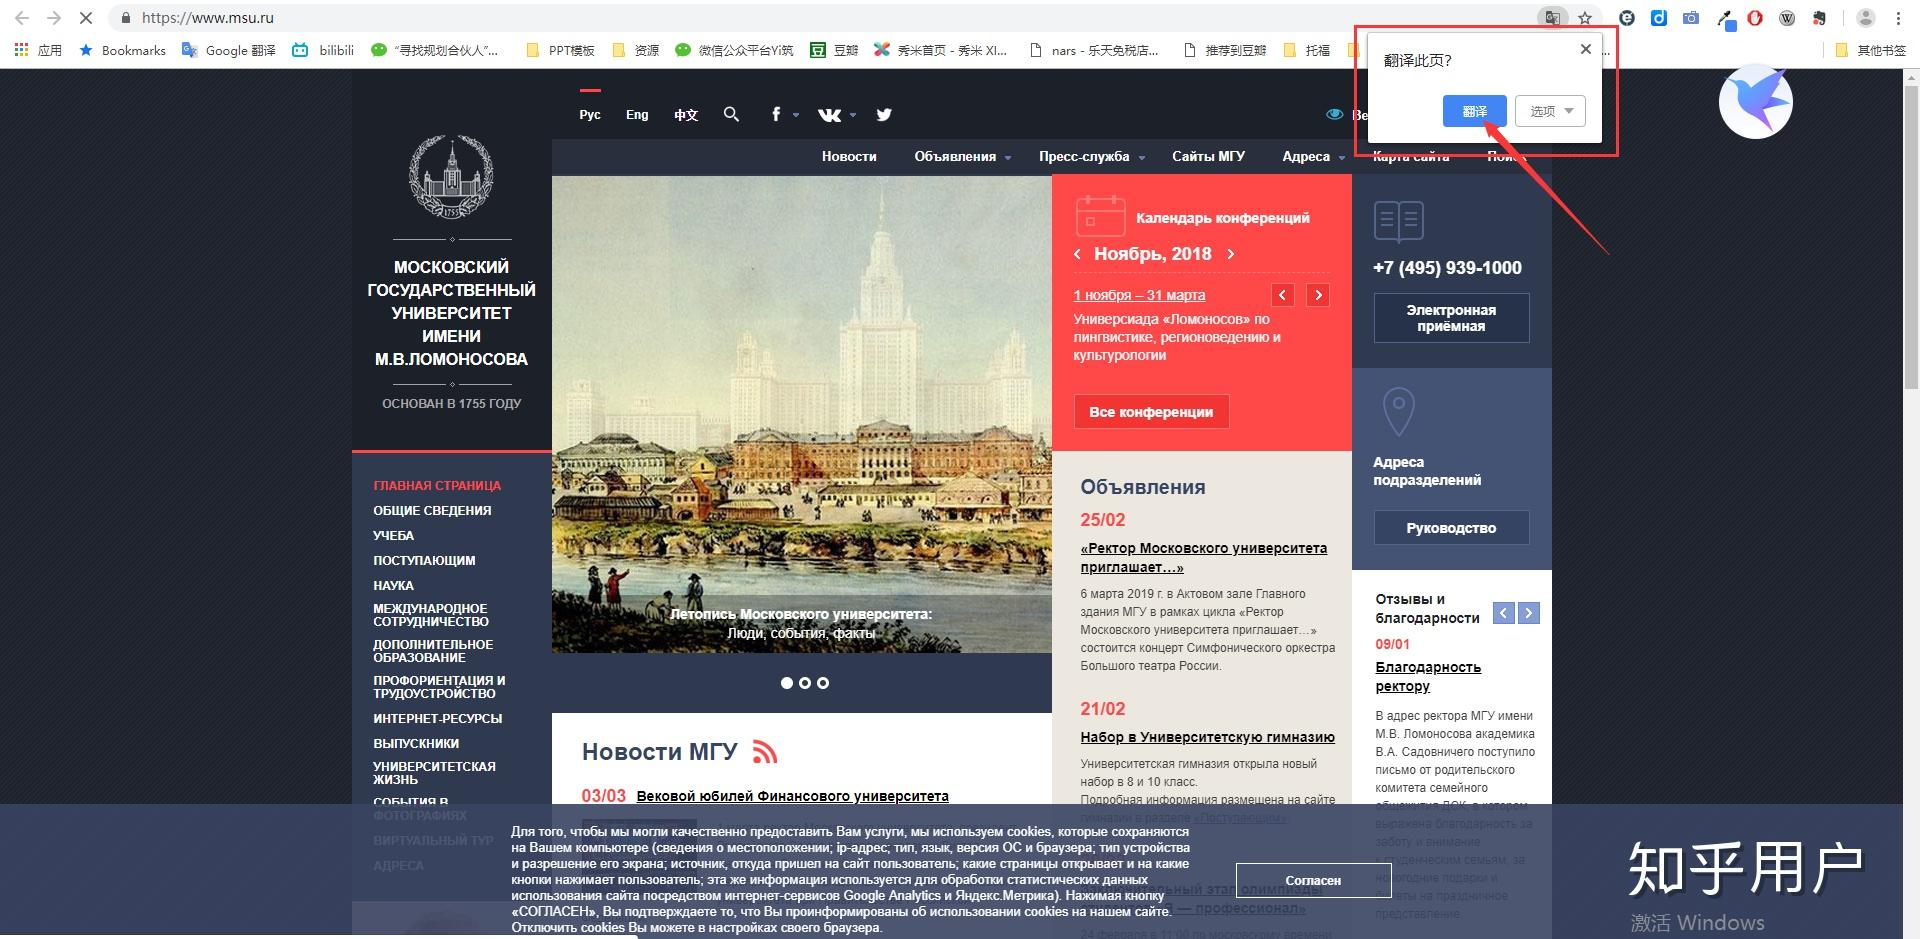Click the open book icon above phone number
This screenshot has height=939, width=1920.
pyautogui.click(x=1399, y=221)
